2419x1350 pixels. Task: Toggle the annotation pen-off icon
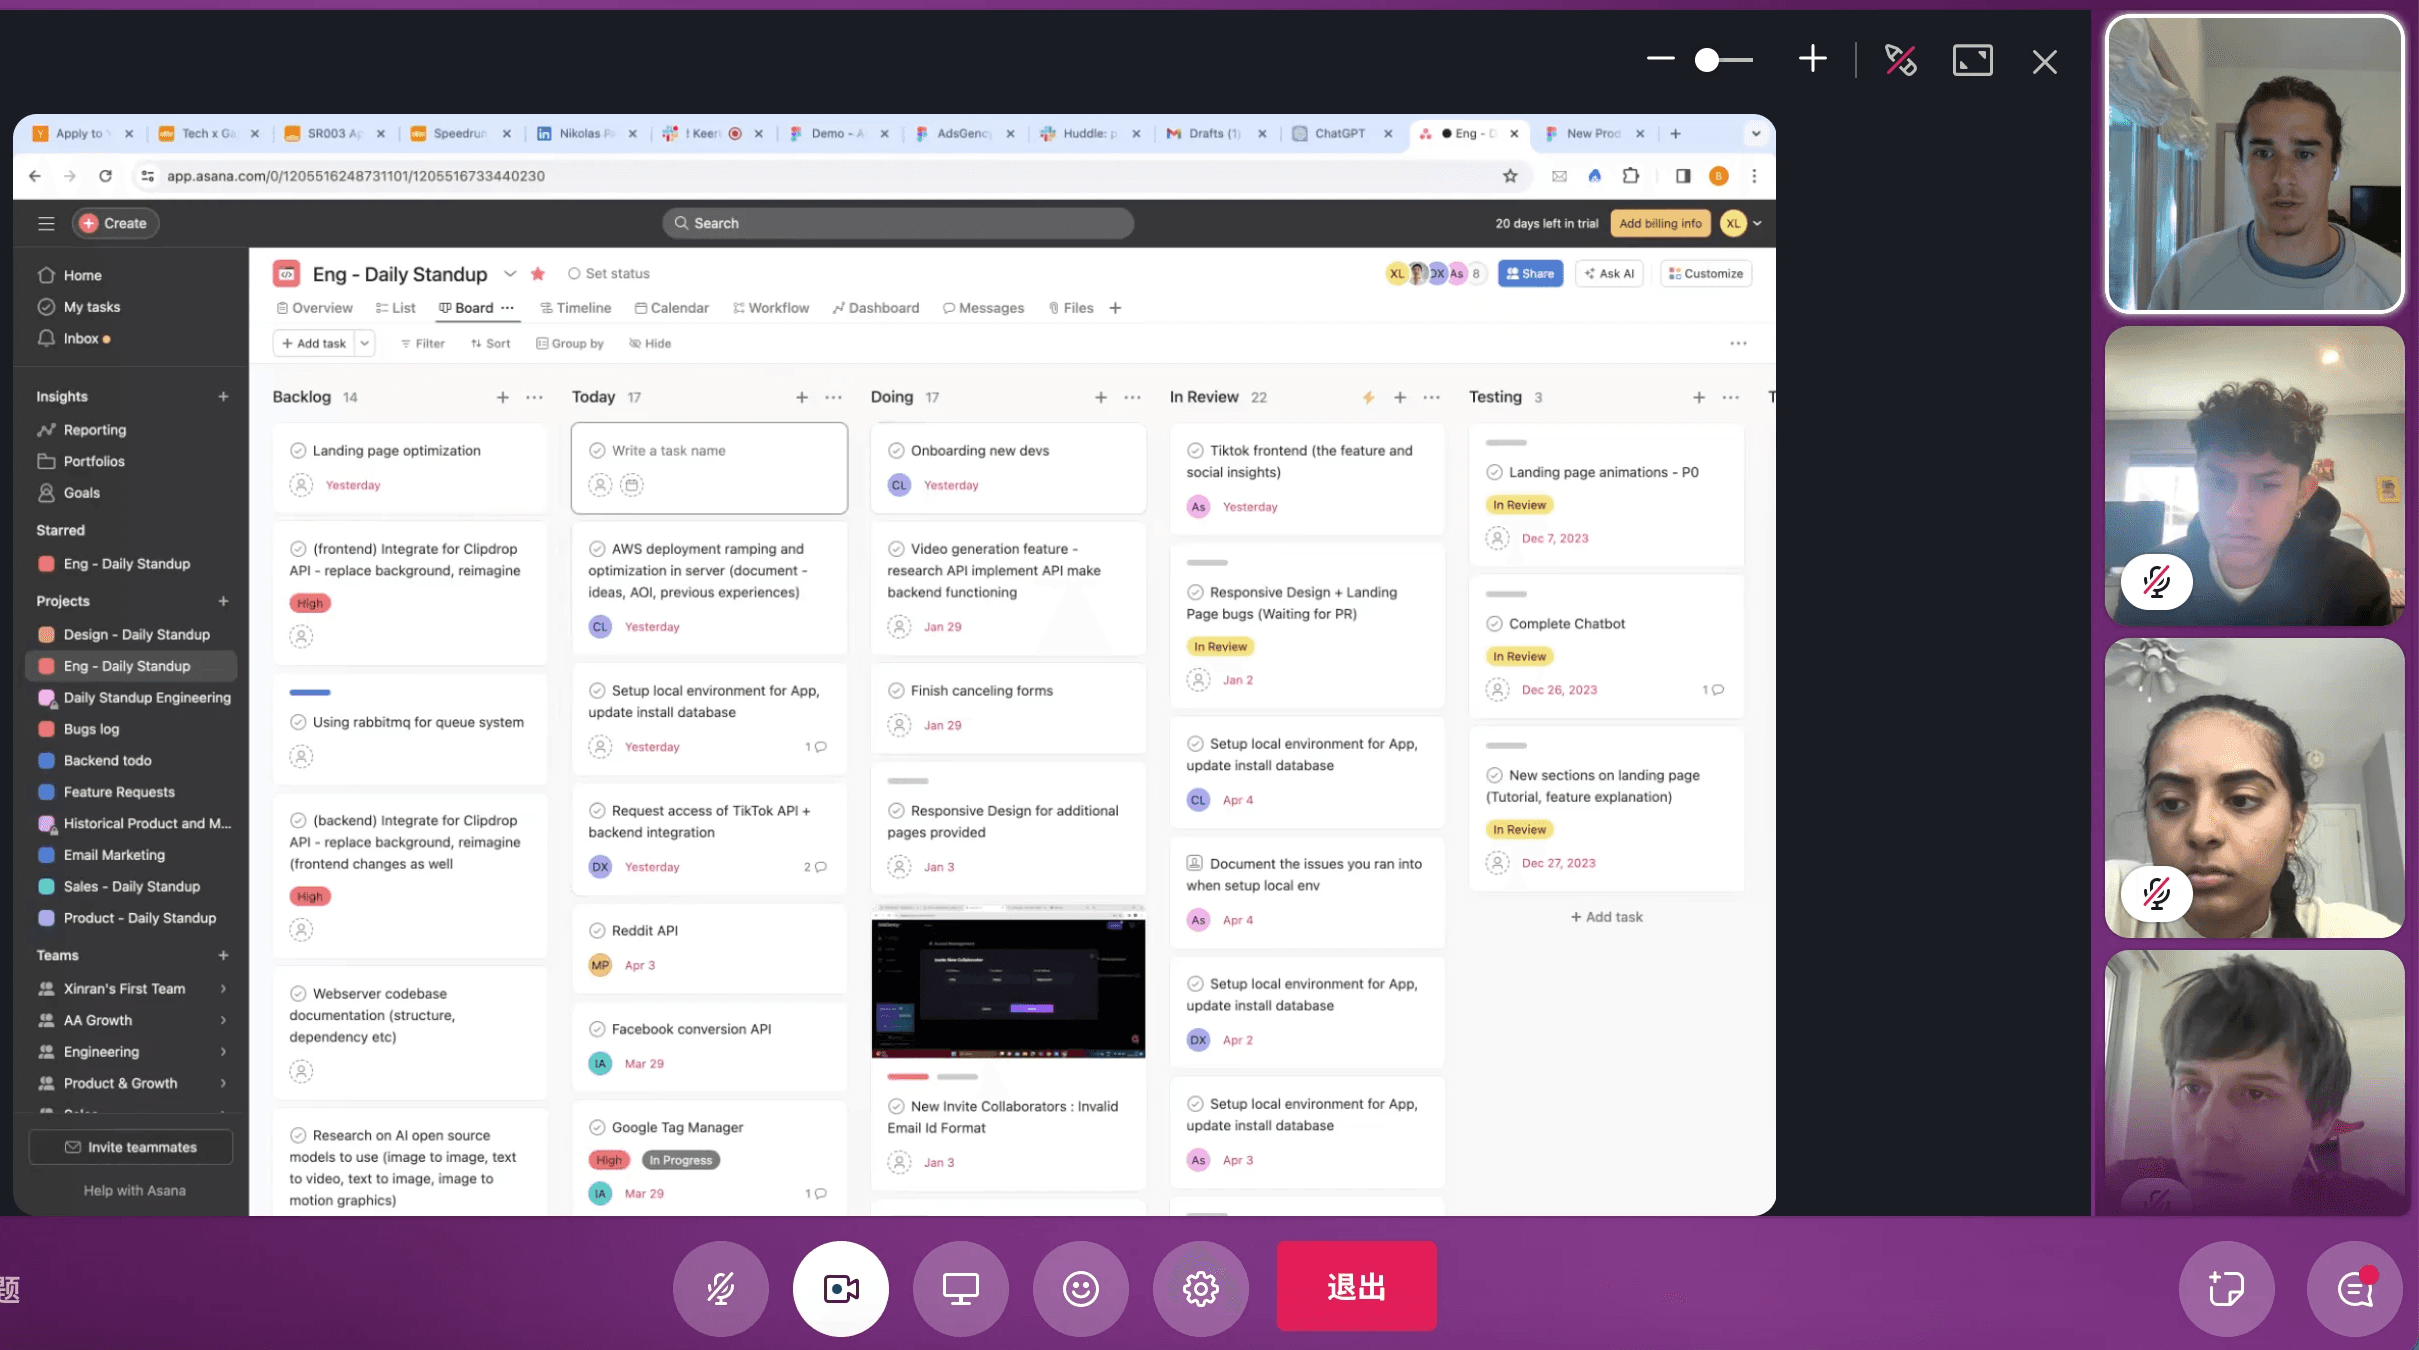pyautogui.click(x=1900, y=61)
